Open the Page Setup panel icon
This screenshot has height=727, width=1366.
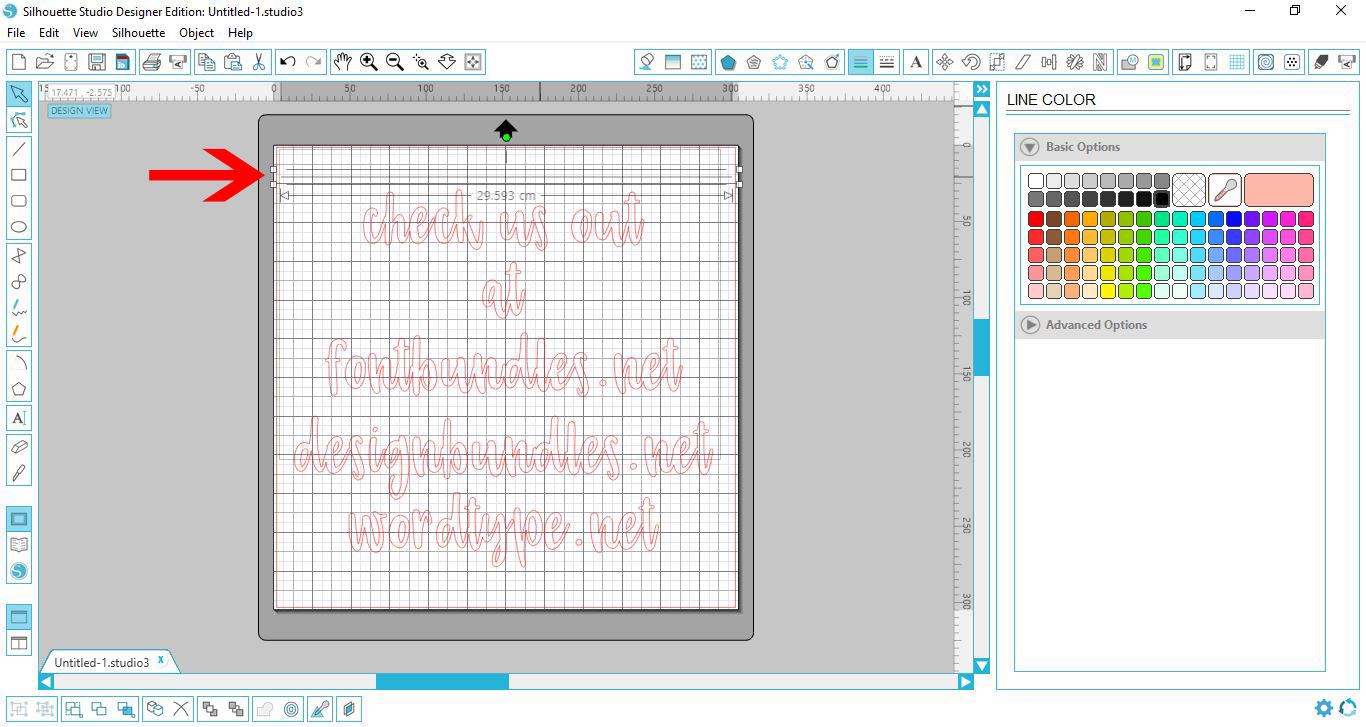[1184, 61]
